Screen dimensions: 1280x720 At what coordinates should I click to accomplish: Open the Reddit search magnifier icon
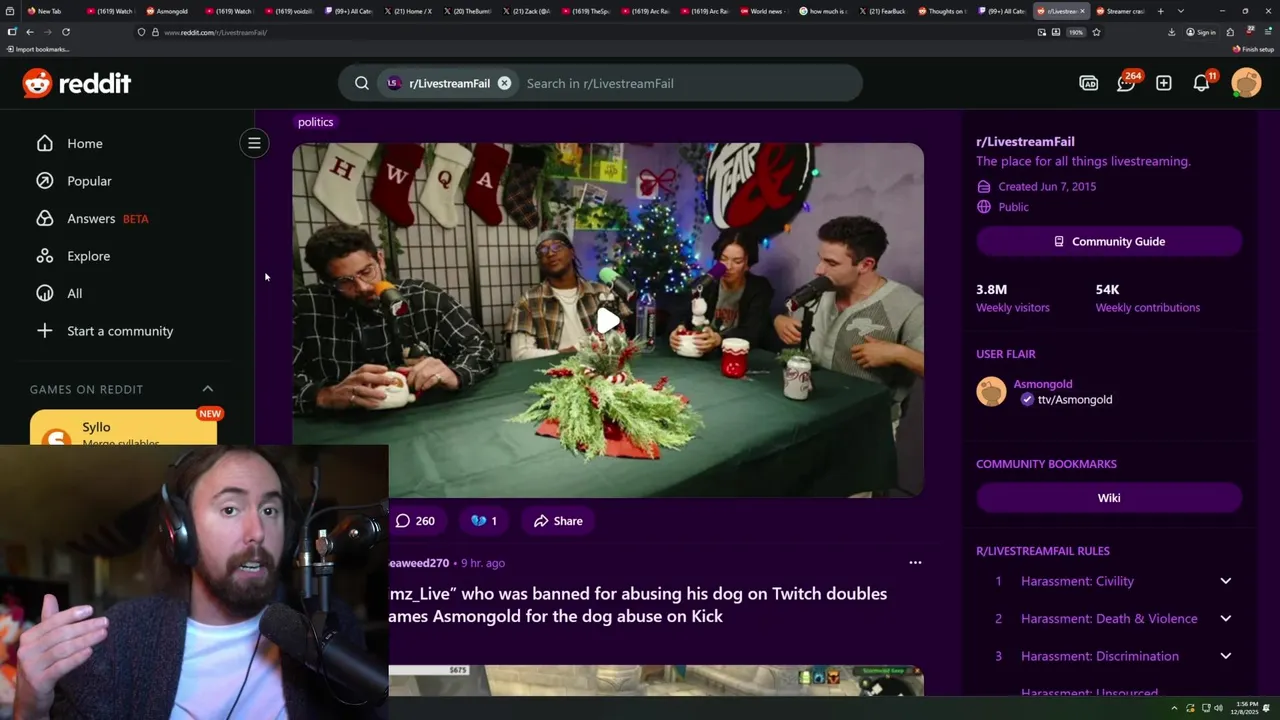click(x=362, y=83)
